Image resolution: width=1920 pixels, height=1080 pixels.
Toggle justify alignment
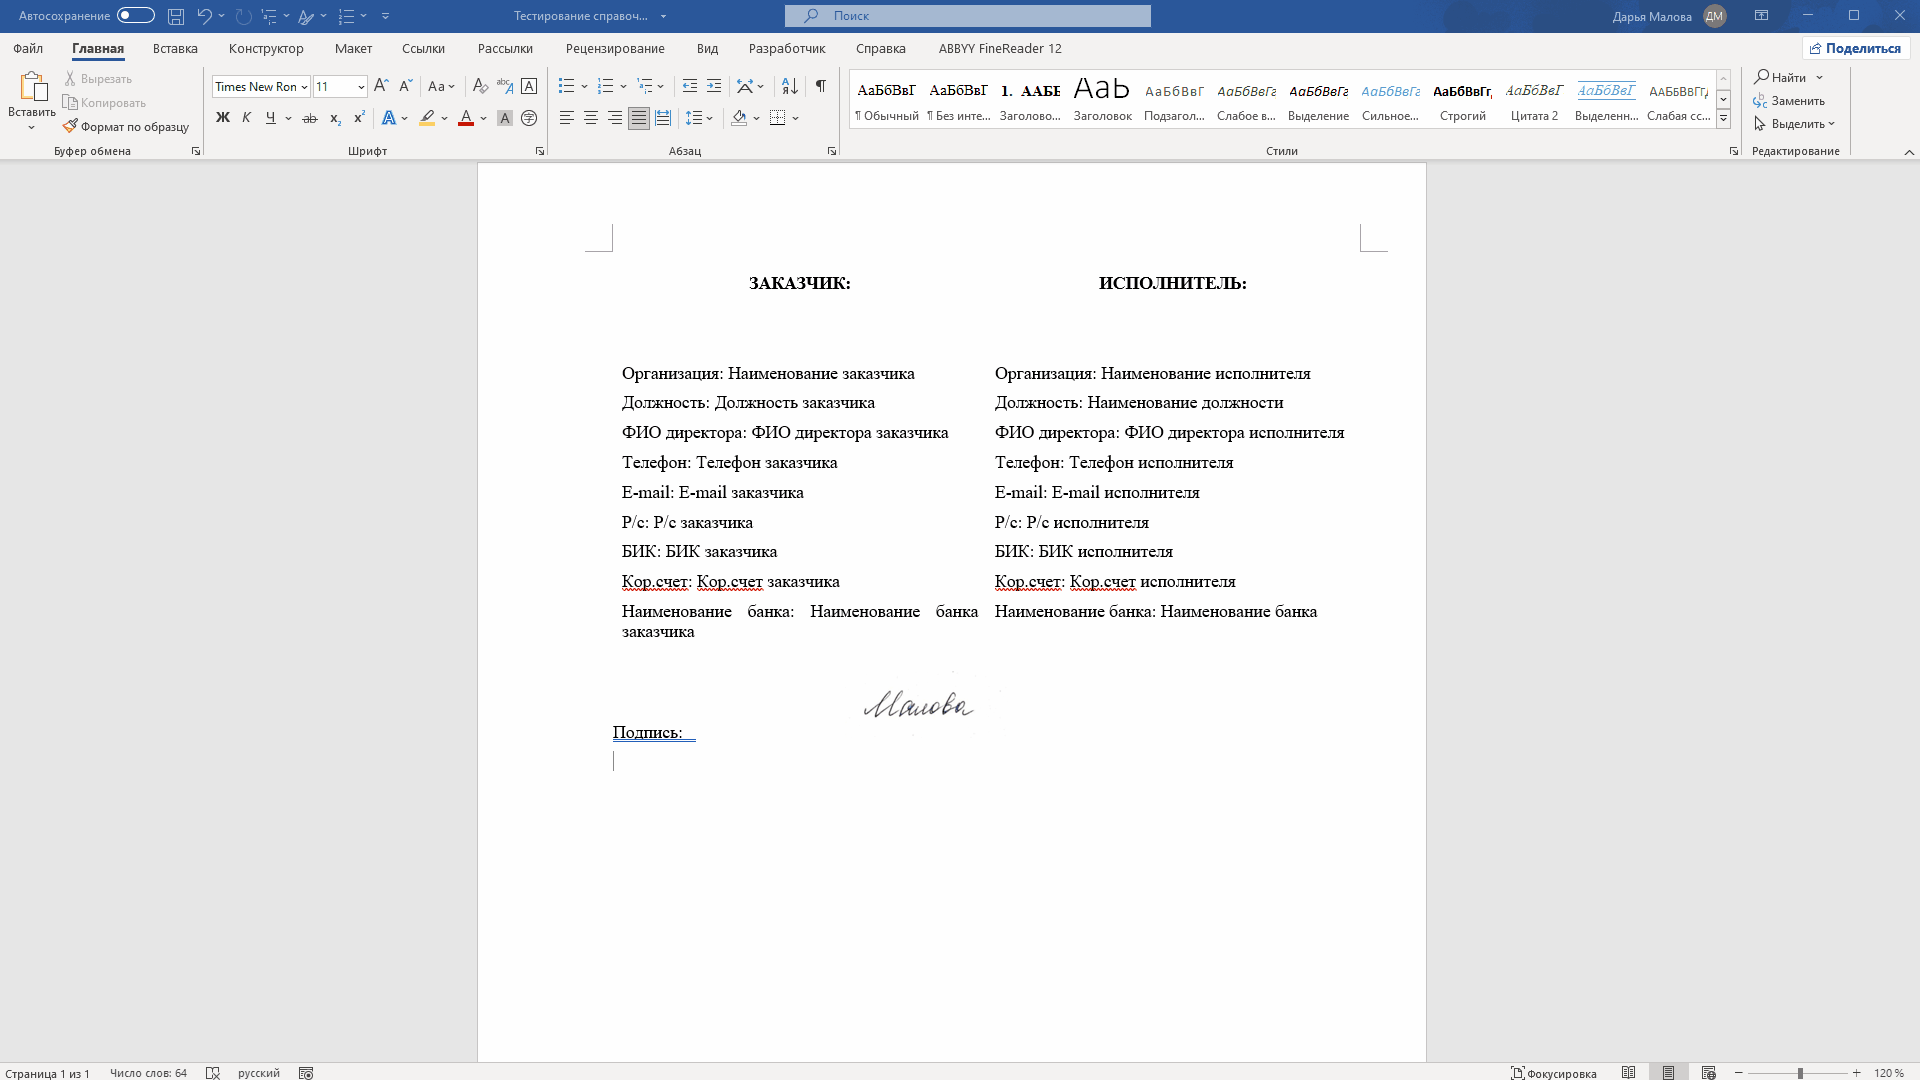[639, 118]
